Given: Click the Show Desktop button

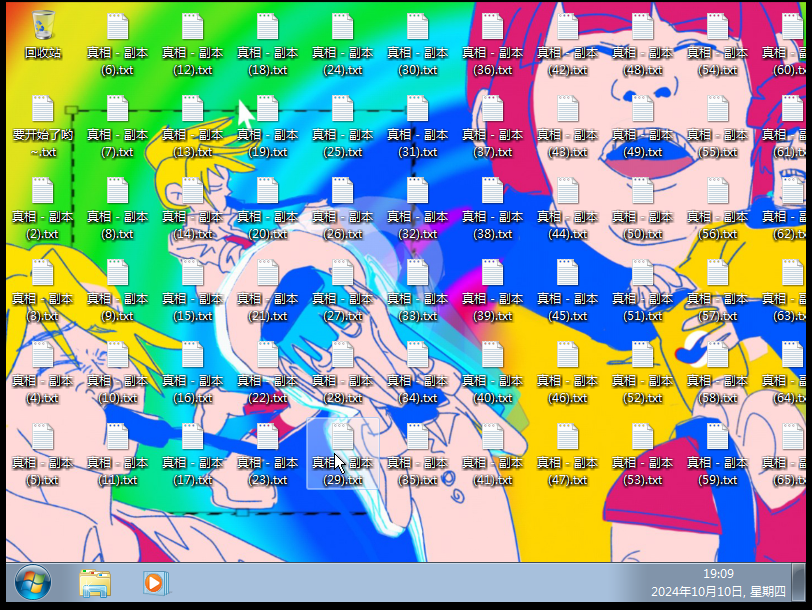Looking at the screenshot, I should coord(798,582).
